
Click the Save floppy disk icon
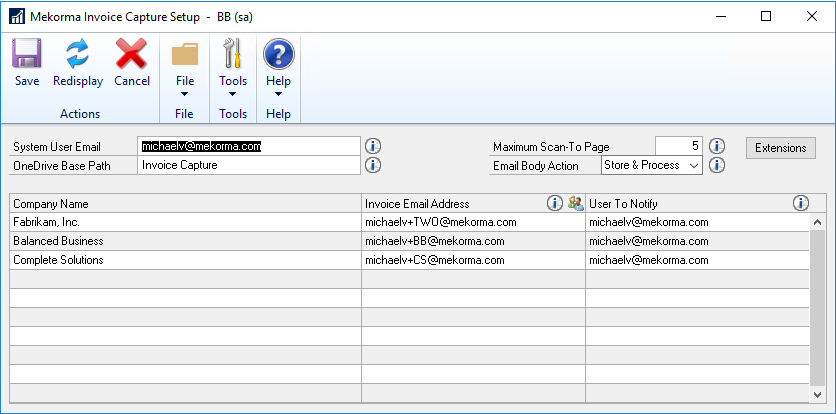27,54
